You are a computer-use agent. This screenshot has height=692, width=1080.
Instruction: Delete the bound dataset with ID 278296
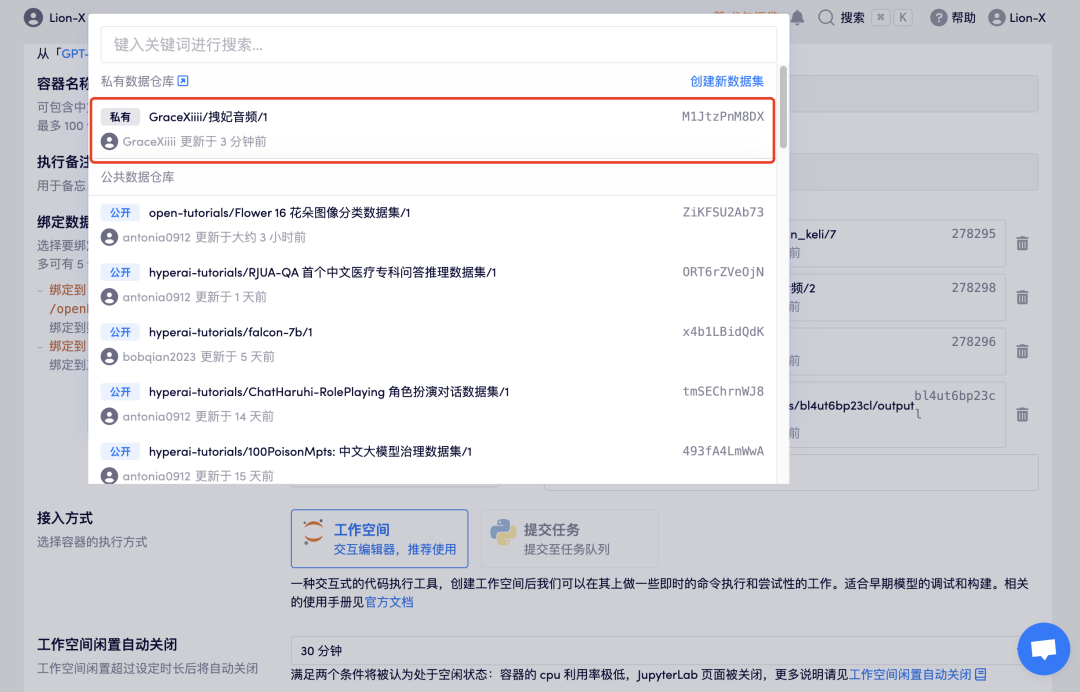pyautogui.click(x=1022, y=351)
